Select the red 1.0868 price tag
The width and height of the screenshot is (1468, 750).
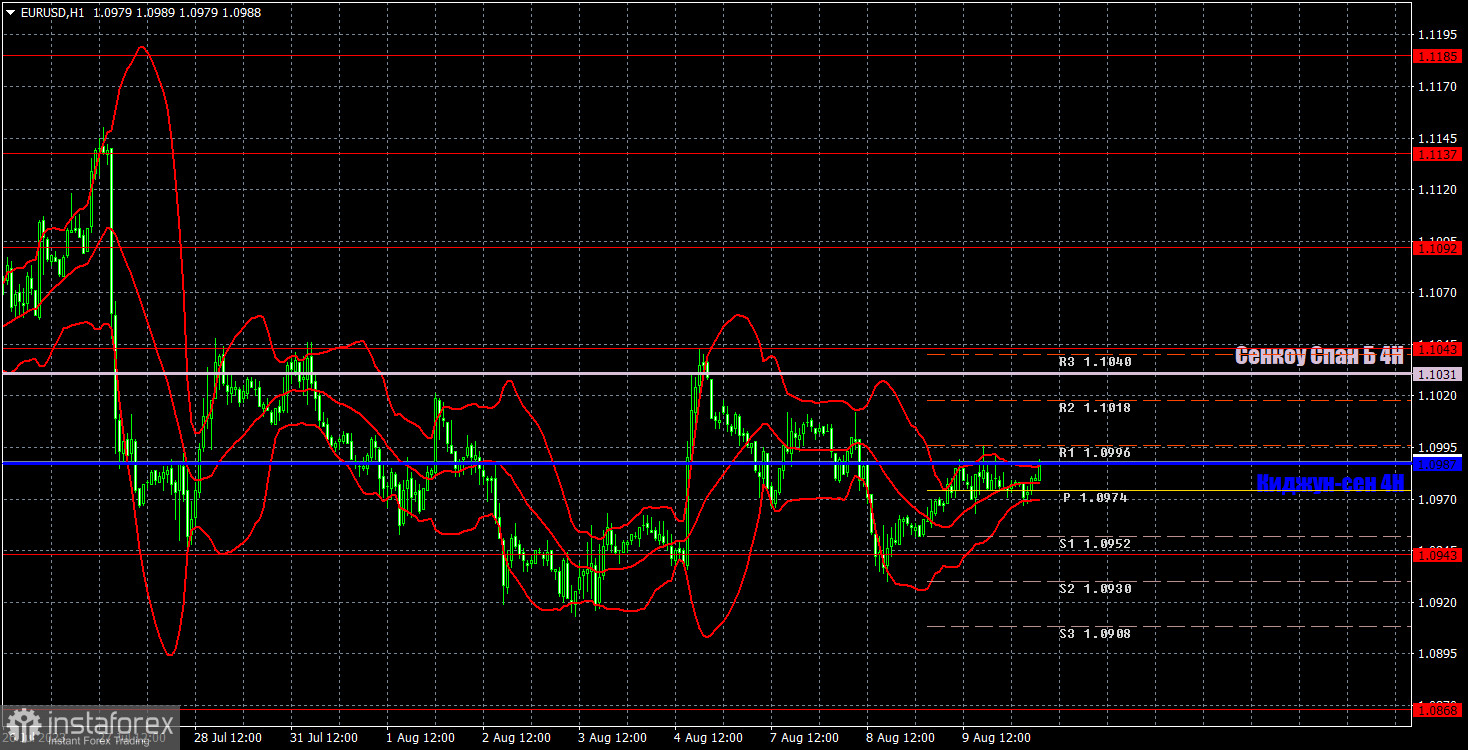coord(1439,709)
